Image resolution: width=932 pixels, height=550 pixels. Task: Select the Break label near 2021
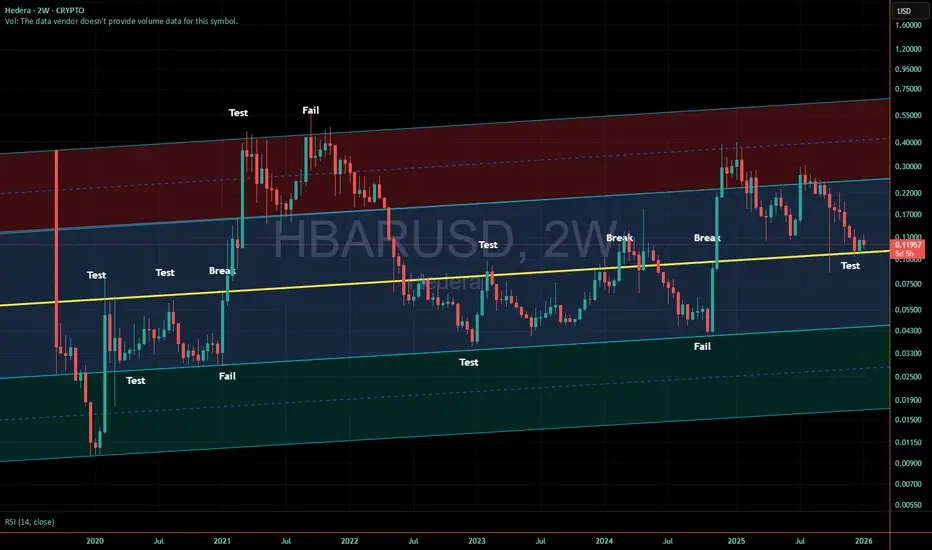click(x=222, y=271)
